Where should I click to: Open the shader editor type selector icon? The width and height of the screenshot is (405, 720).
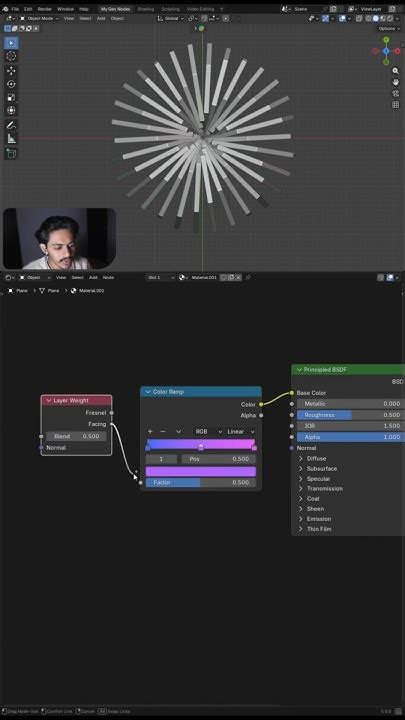click(9, 277)
